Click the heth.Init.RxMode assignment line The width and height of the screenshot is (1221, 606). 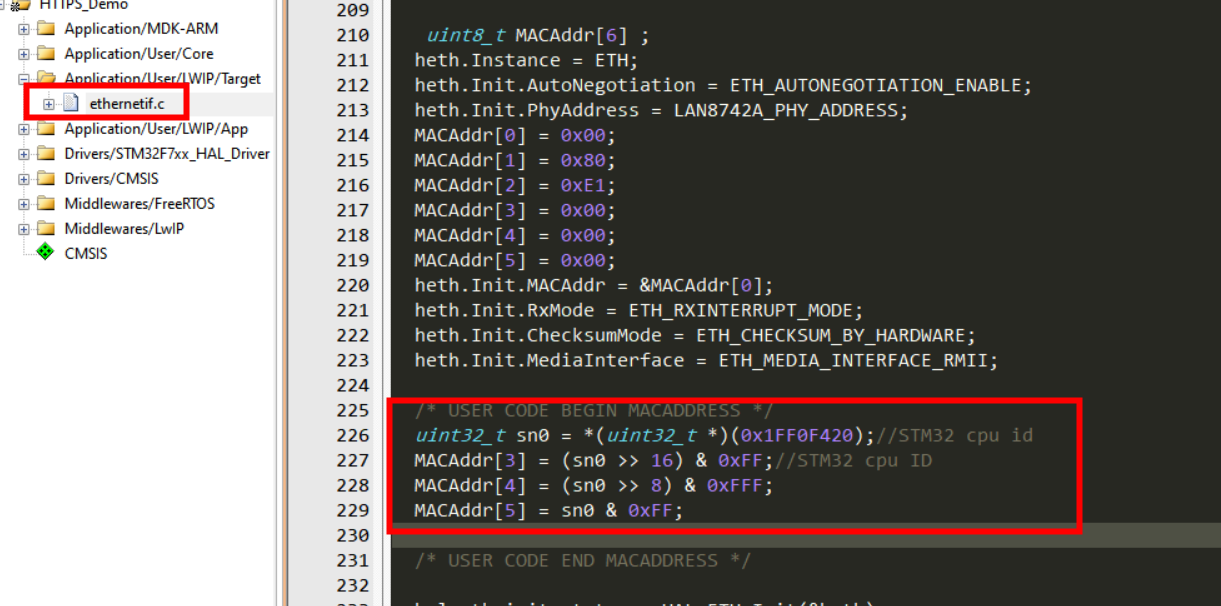[x=638, y=310]
